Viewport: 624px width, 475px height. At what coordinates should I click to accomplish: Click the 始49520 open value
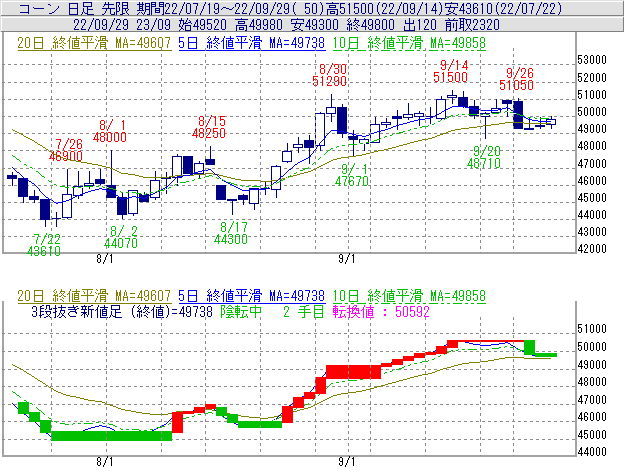tap(203, 25)
